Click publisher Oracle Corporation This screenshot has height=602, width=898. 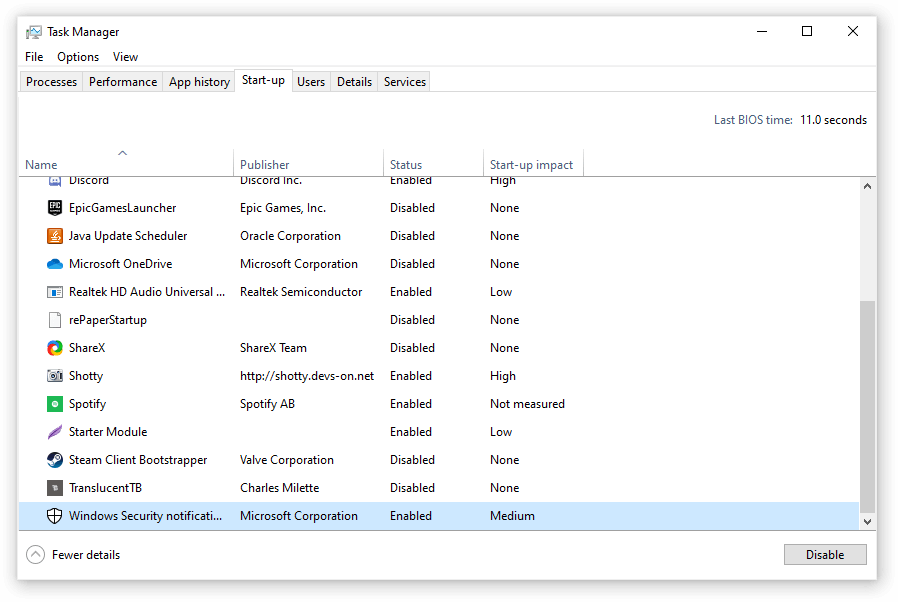[x=290, y=236]
